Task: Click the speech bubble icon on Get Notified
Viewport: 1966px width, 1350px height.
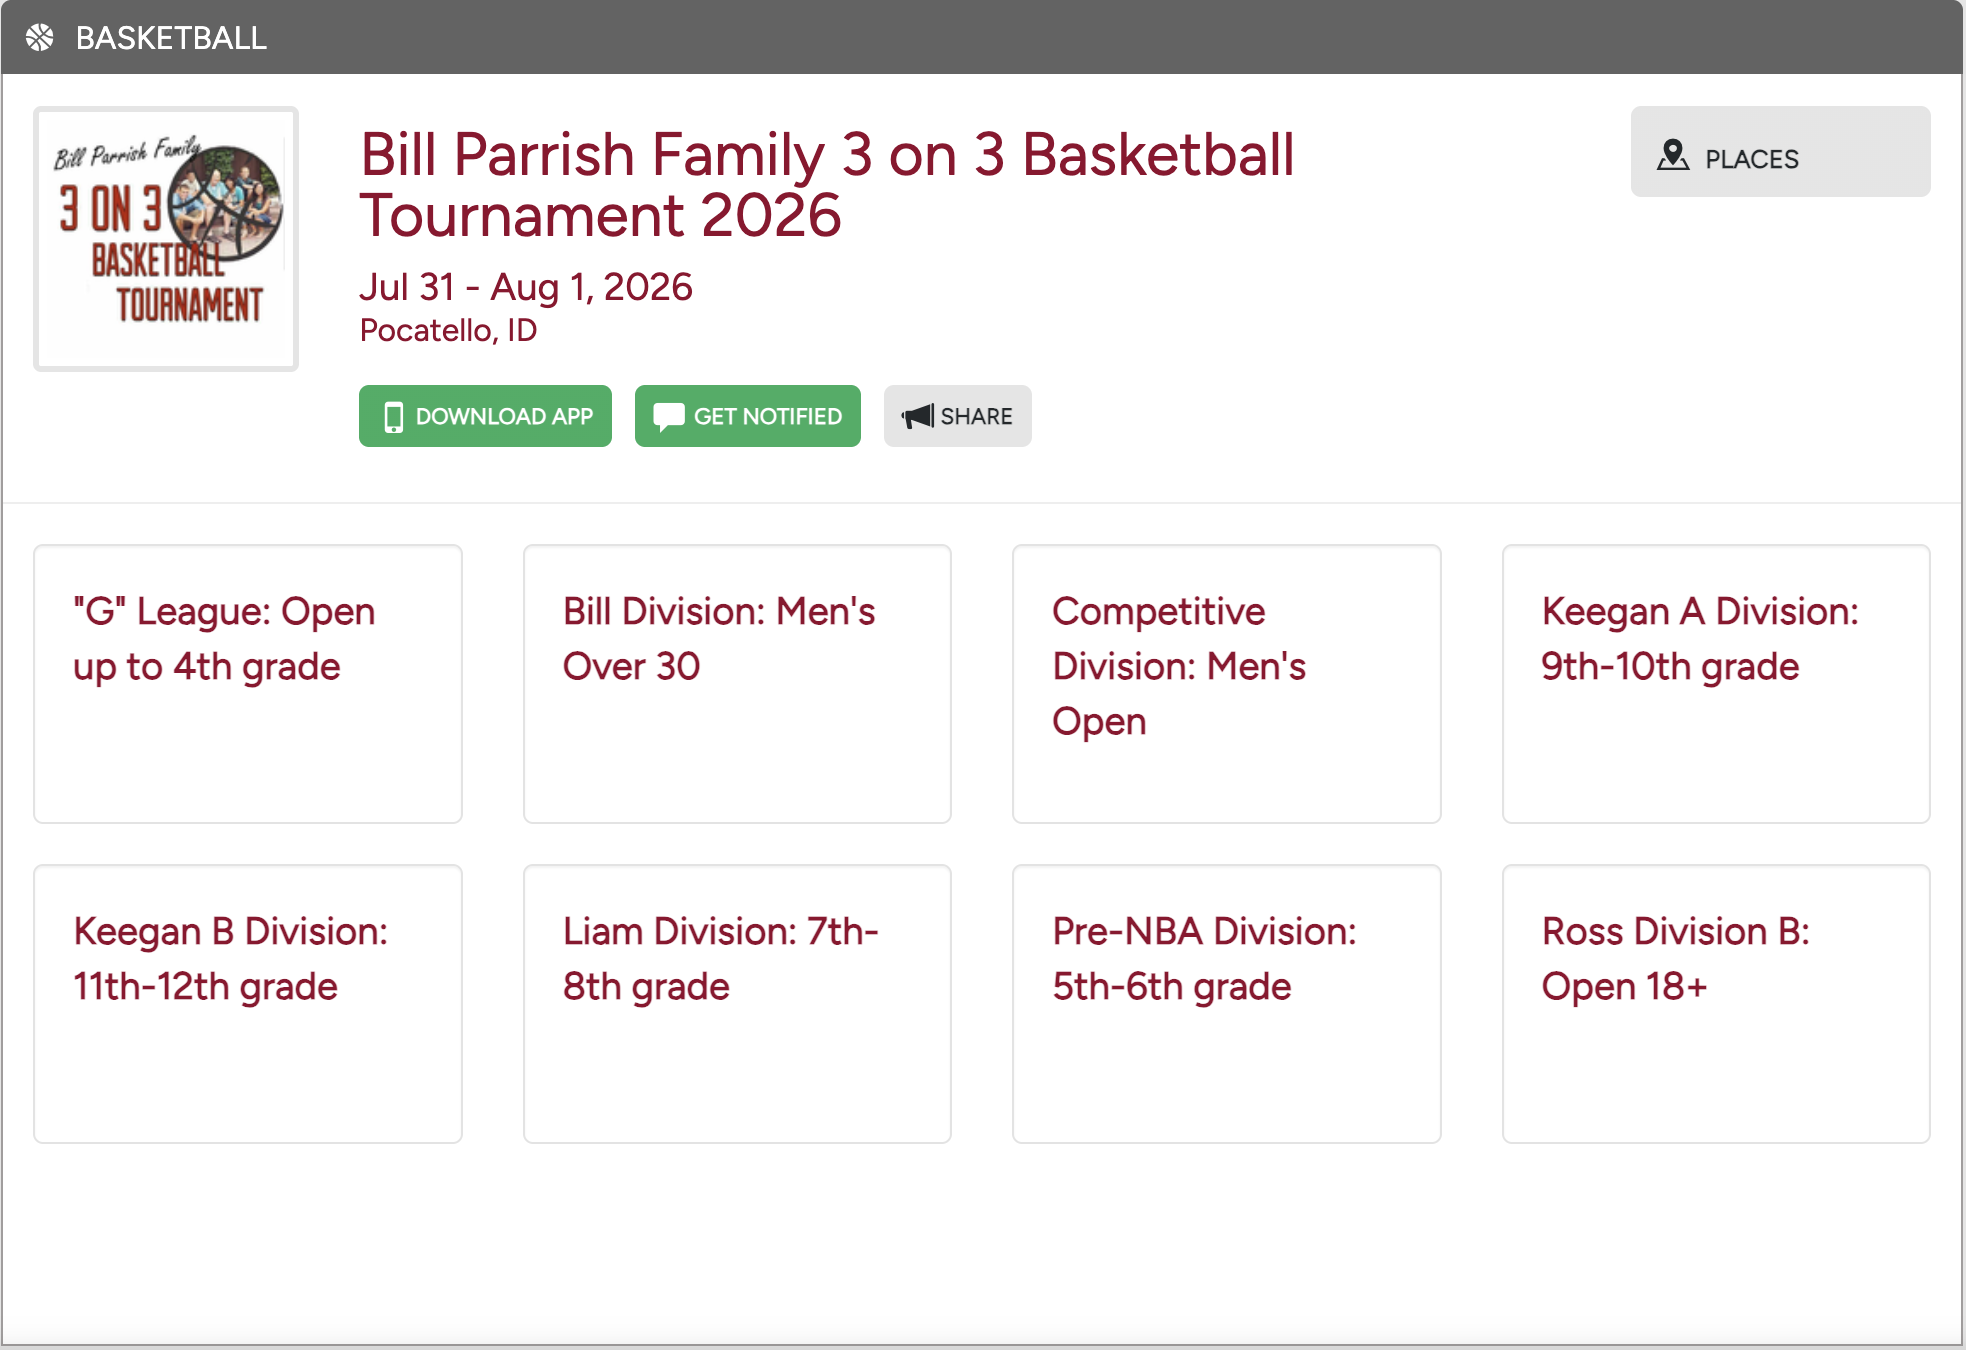Action: click(668, 417)
